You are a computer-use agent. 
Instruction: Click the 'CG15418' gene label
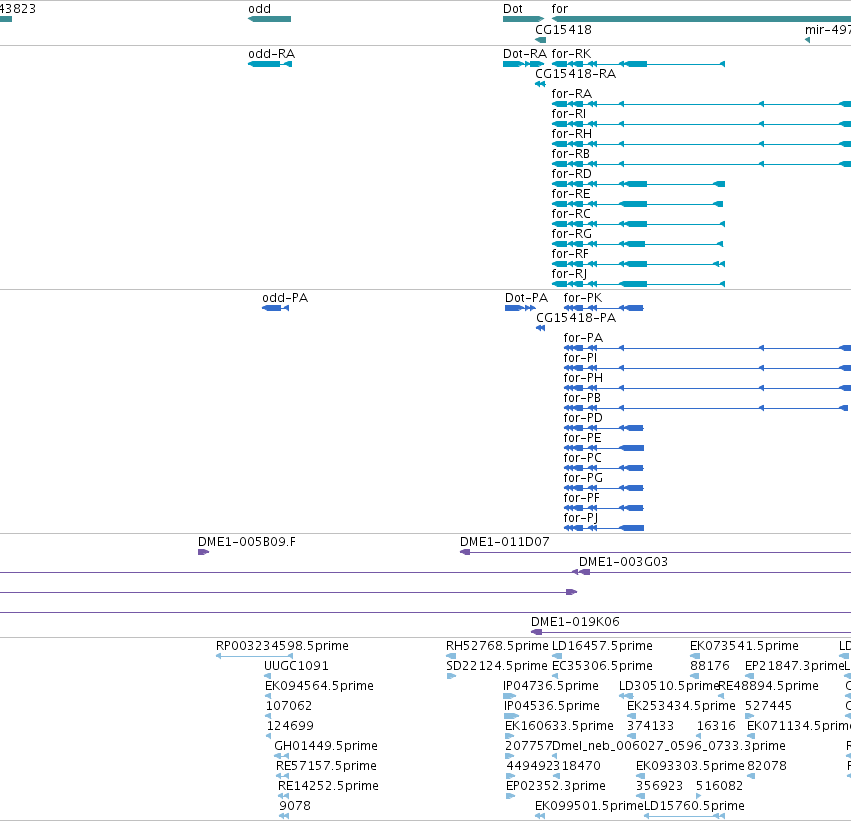tap(563, 30)
